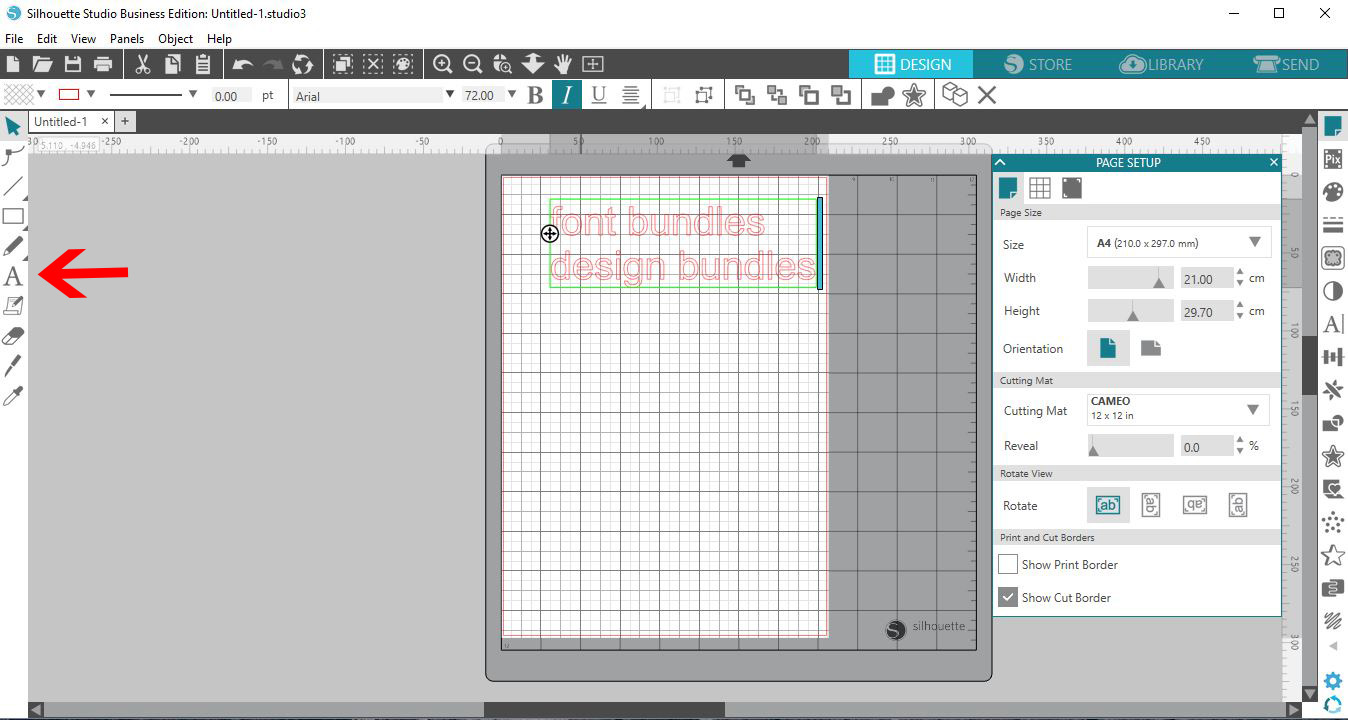
Task: Open the Panels menu
Action: click(127, 39)
